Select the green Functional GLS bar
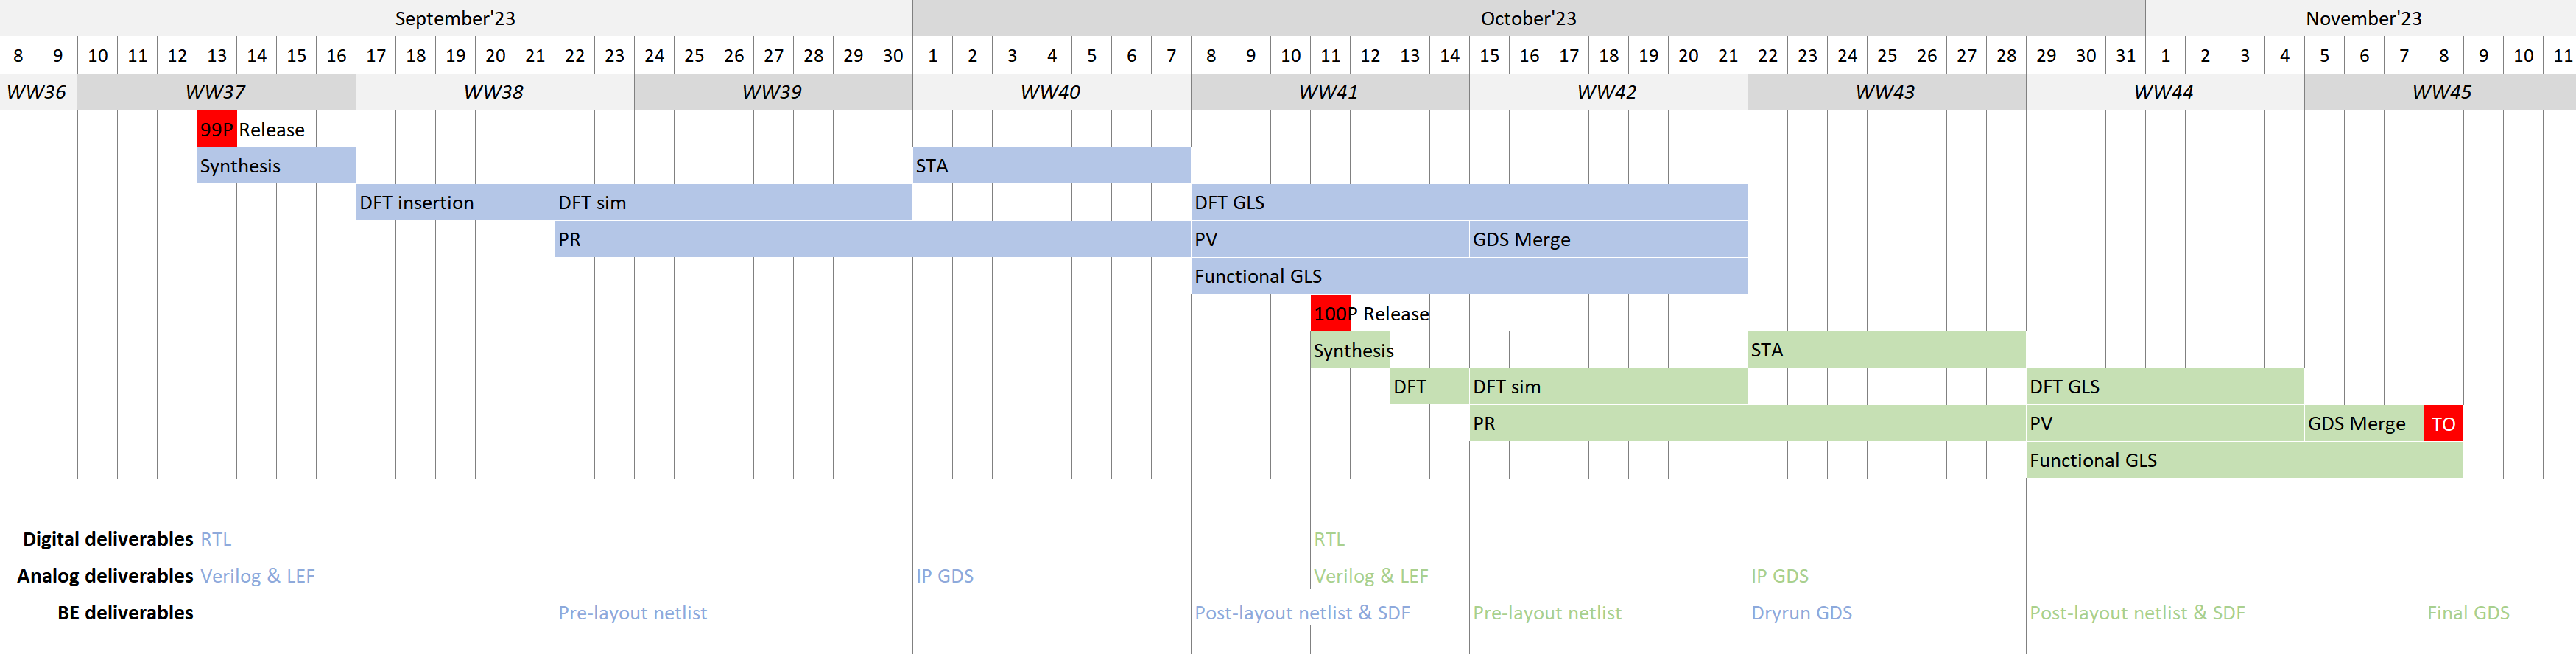The image size is (2576, 654). (x=2245, y=460)
